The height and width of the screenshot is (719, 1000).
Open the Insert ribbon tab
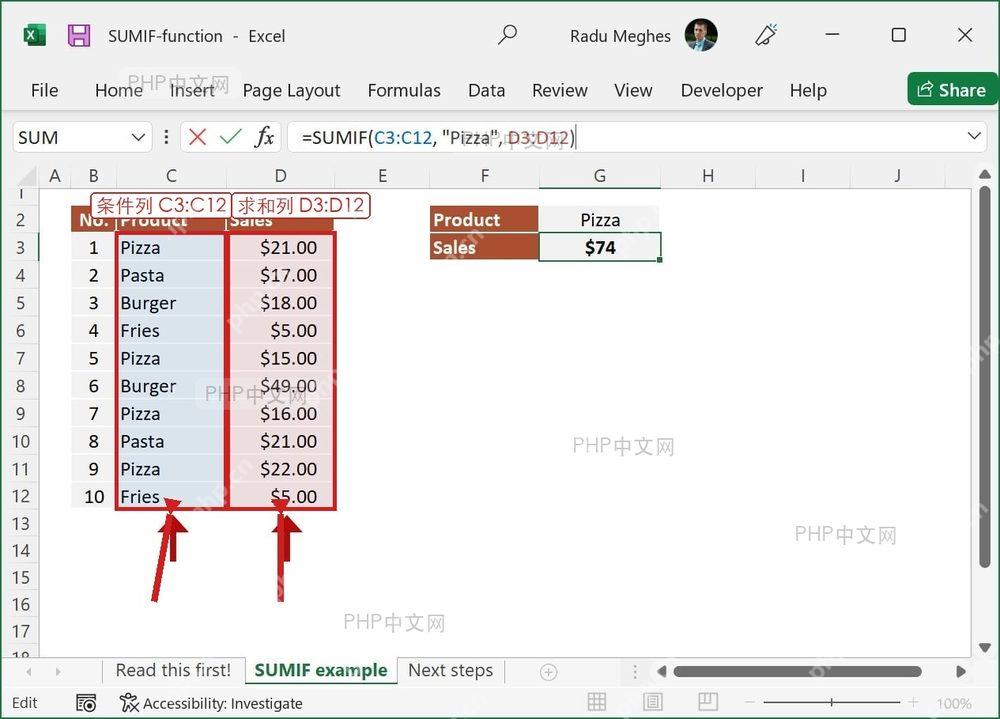(x=192, y=91)
